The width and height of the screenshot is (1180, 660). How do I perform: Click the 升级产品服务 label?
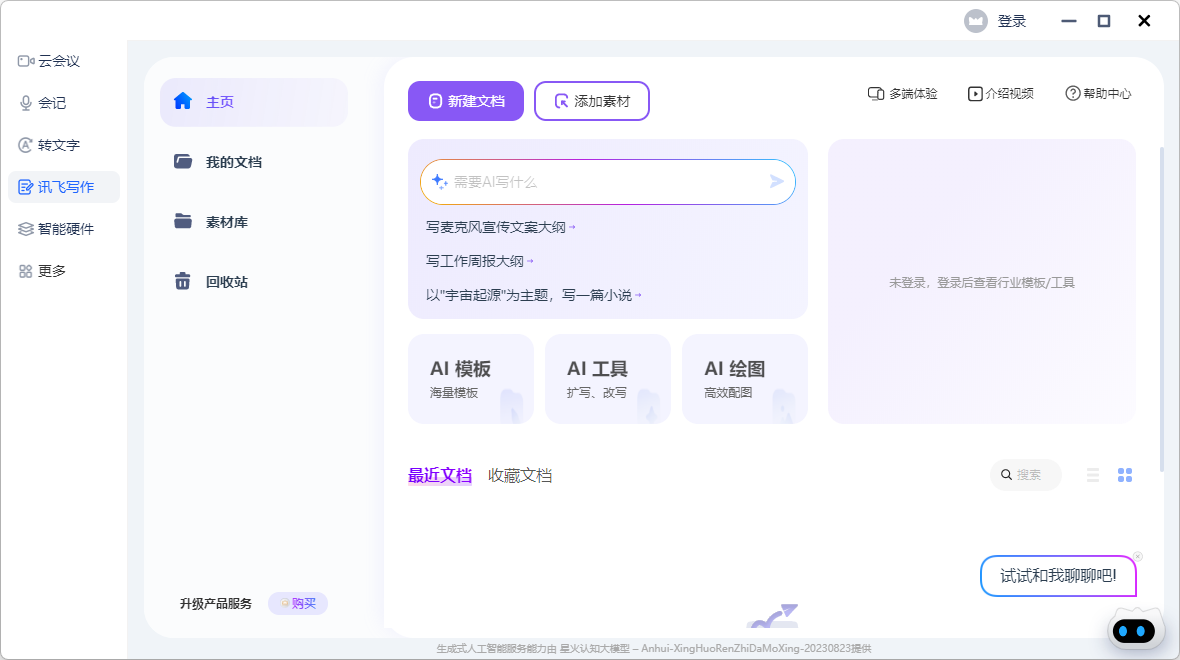216,604
